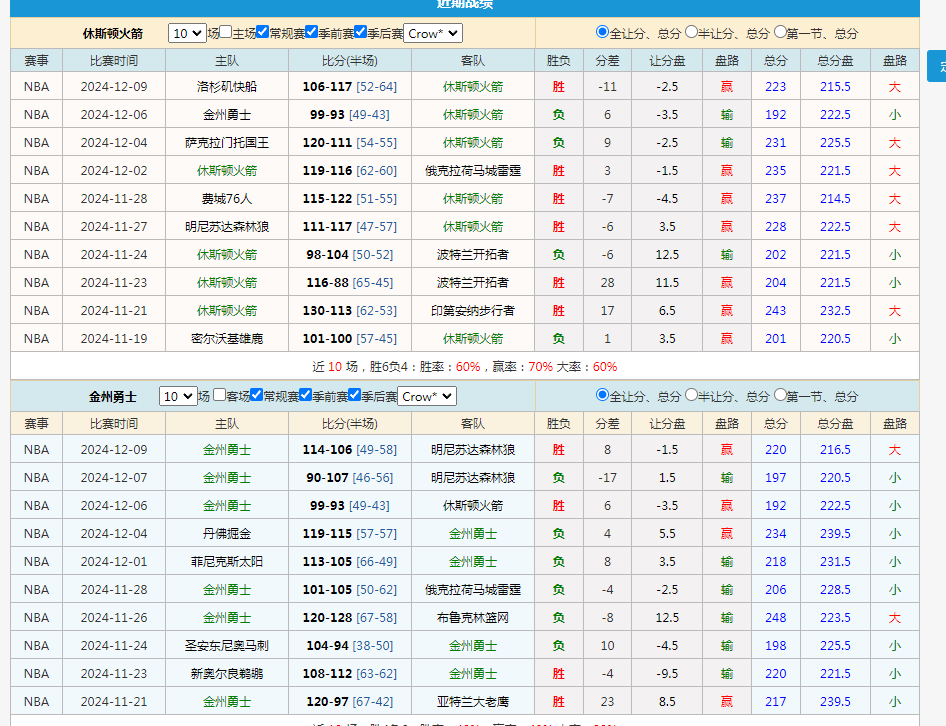Open the Crow* odds dropdown in Rockets section
The image size is (946, 726).
coord(432,33)
